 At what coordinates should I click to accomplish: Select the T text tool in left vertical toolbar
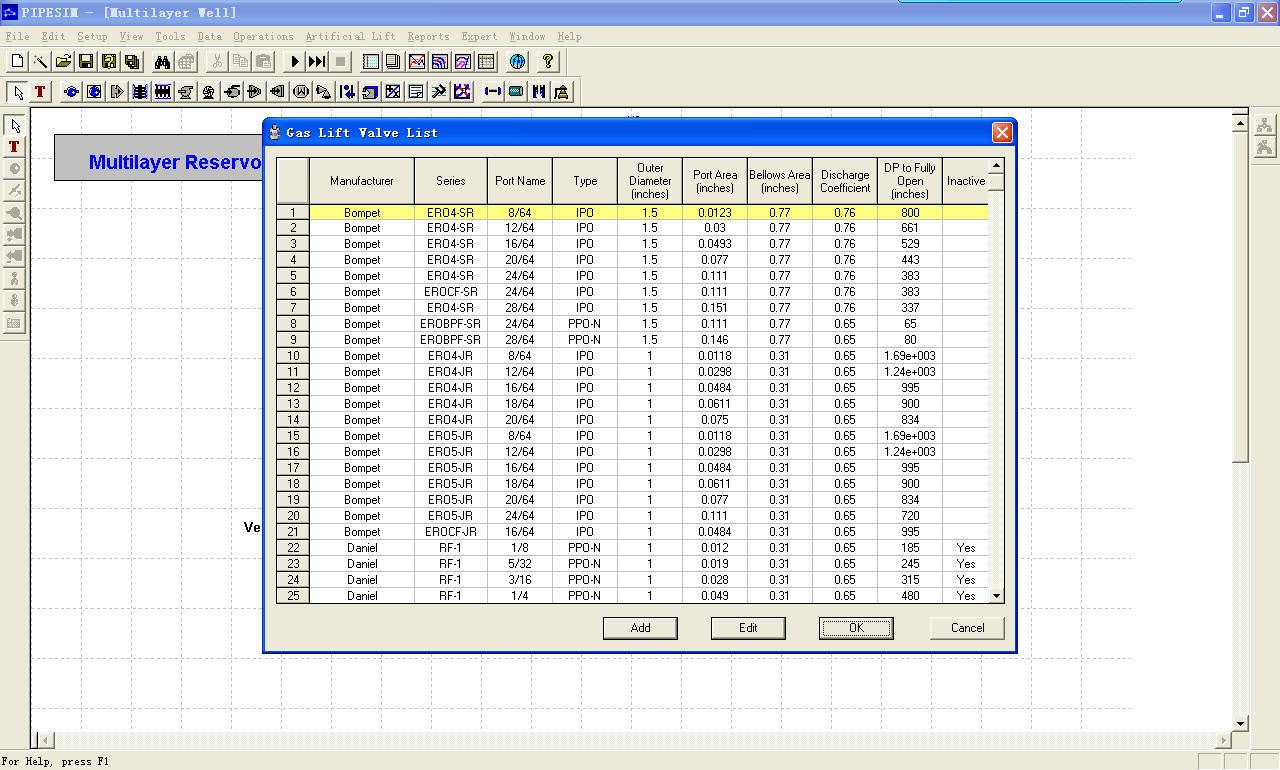point(14,147)
